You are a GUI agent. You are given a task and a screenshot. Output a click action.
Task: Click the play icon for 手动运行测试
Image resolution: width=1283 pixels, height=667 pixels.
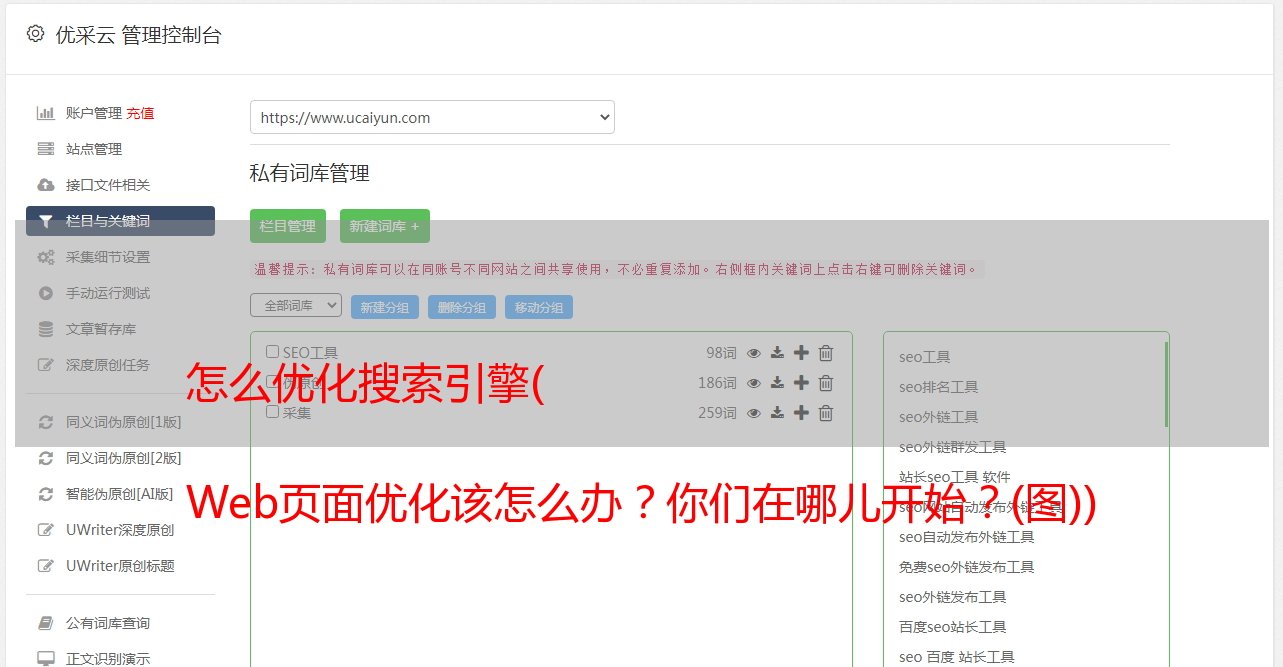pos(46,293)
